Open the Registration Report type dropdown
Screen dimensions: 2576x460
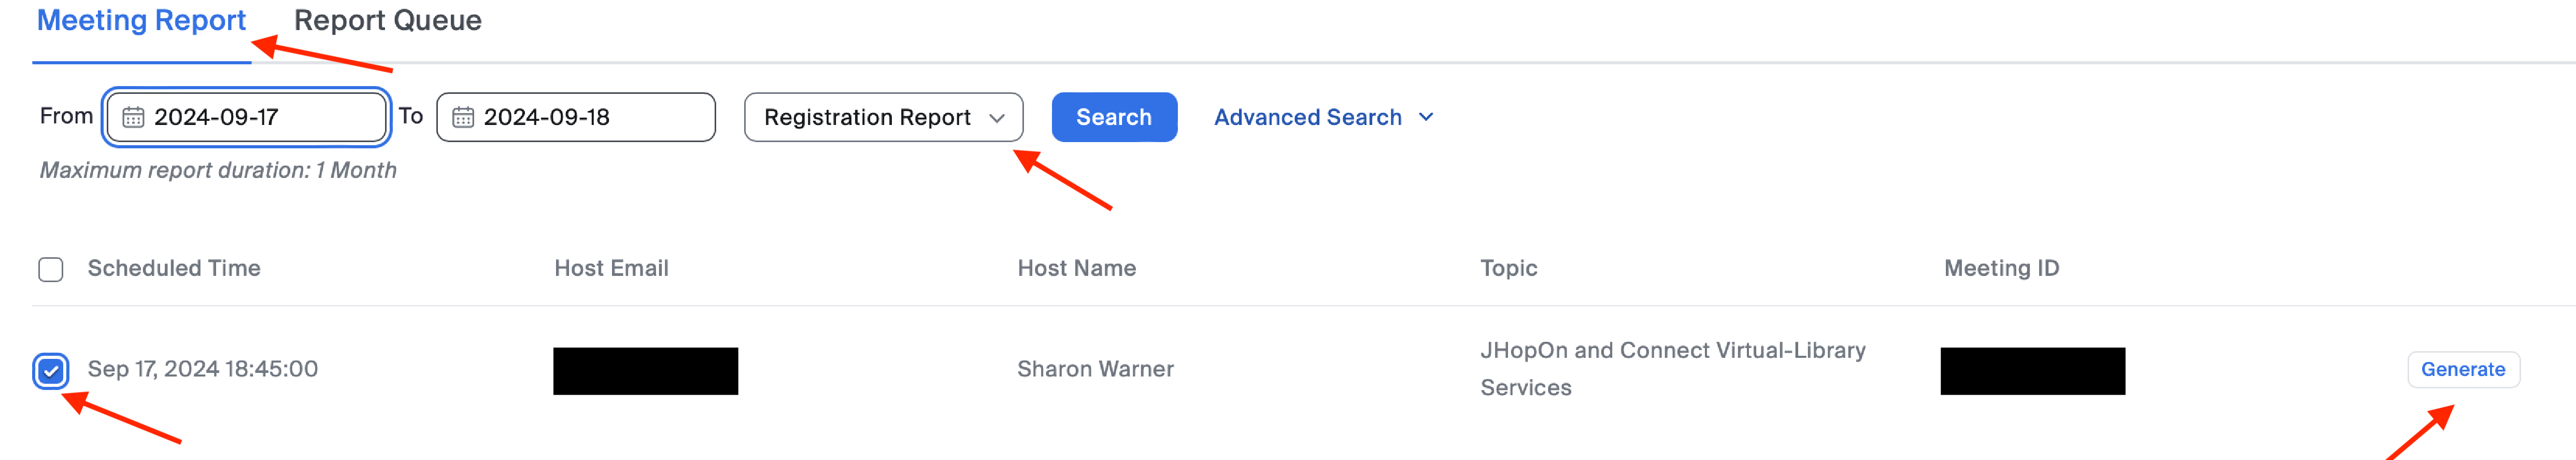pyautogui.click(x=883, y=117)
